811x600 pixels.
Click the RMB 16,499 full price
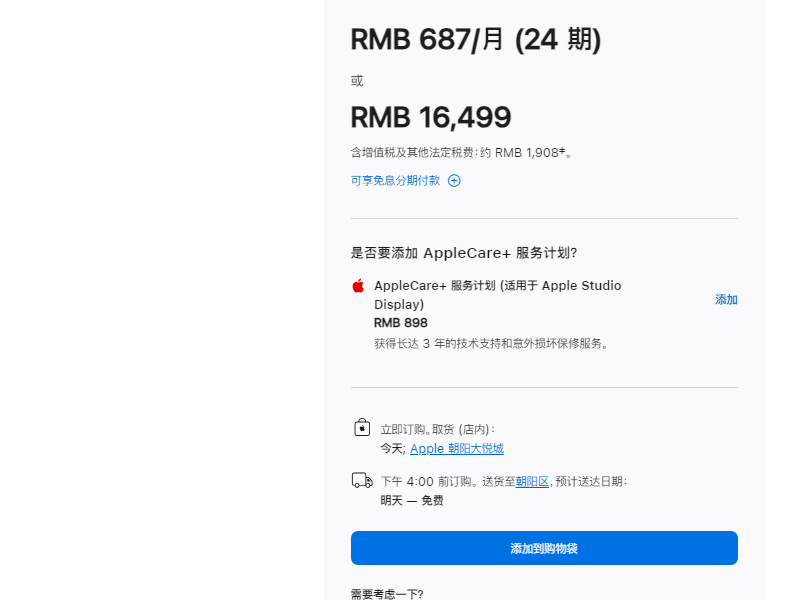[431, 117]
